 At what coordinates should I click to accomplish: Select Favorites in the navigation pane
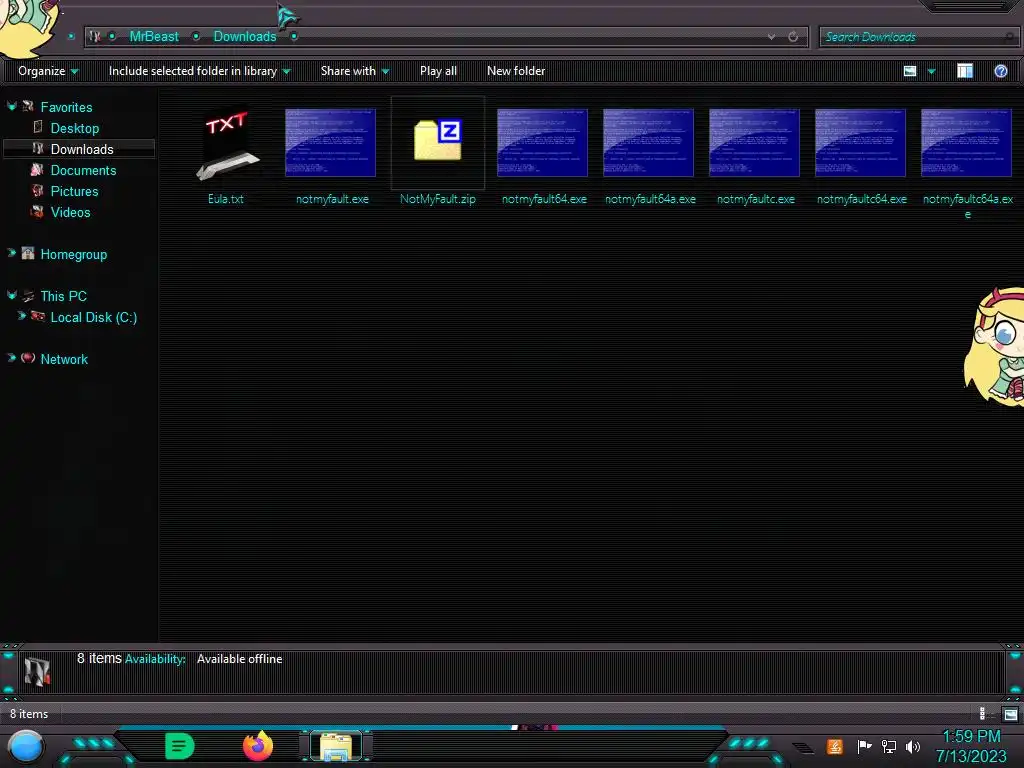[66, 107]
